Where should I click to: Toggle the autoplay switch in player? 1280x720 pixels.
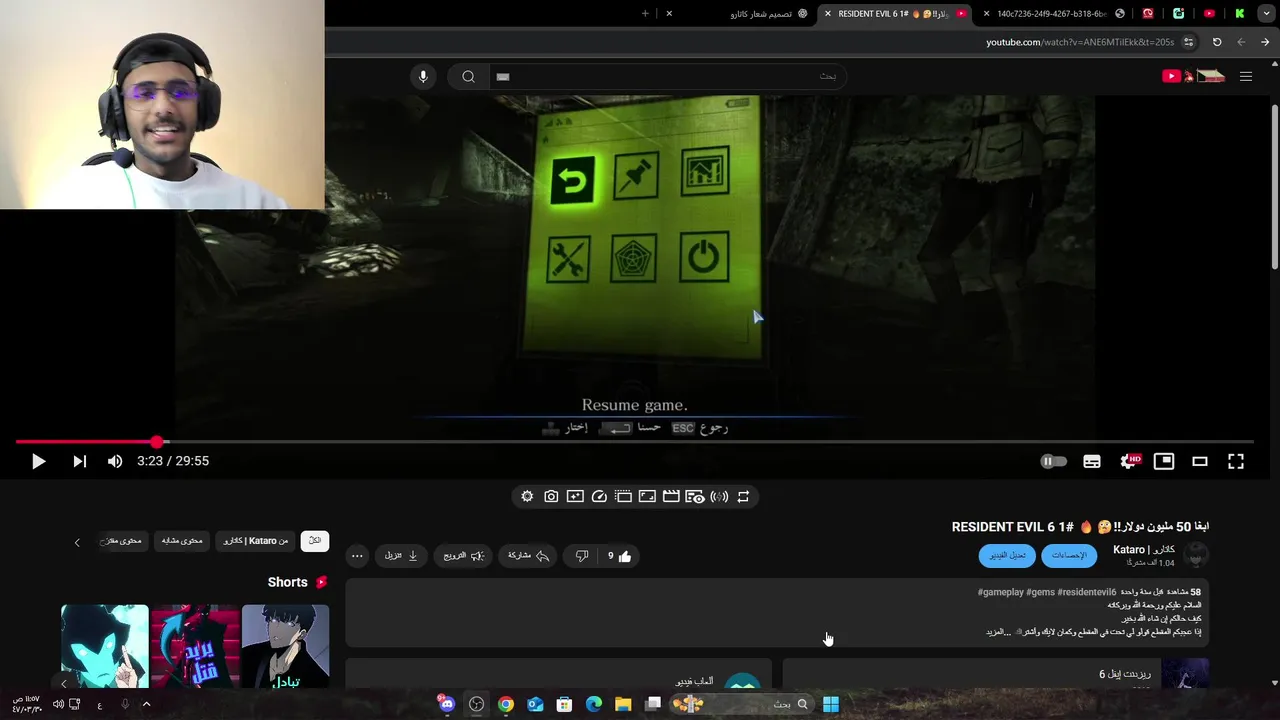click(x=1053, y=461)
